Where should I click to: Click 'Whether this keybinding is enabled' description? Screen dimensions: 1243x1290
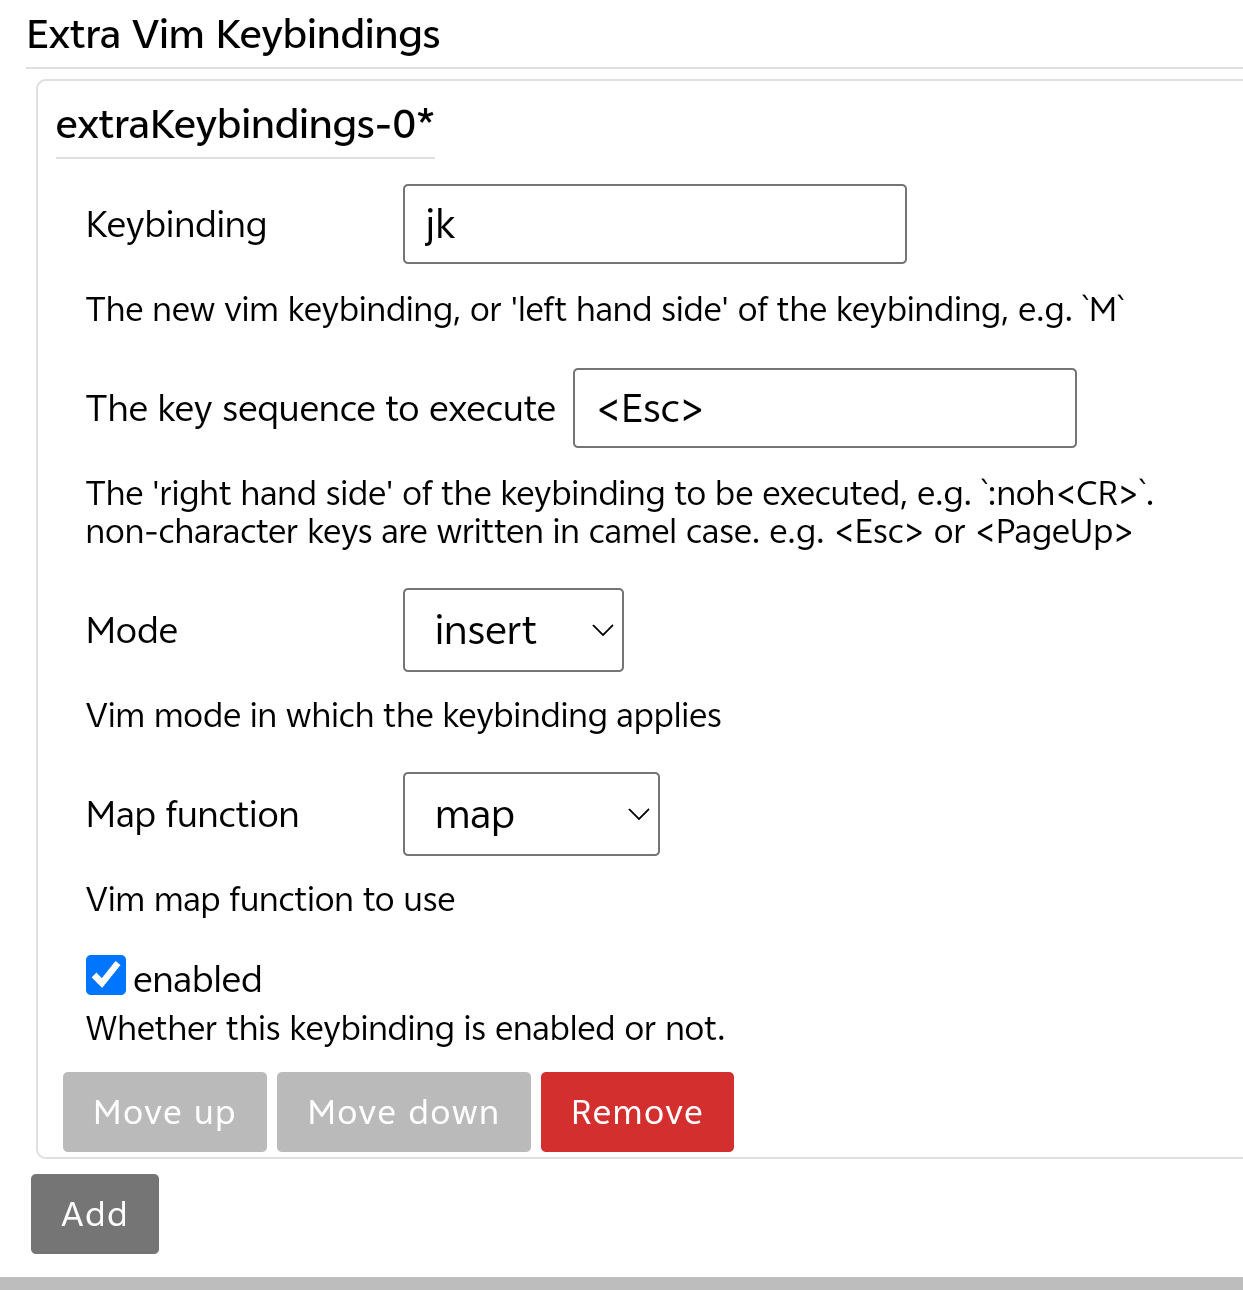click(x=405, y=1028)
